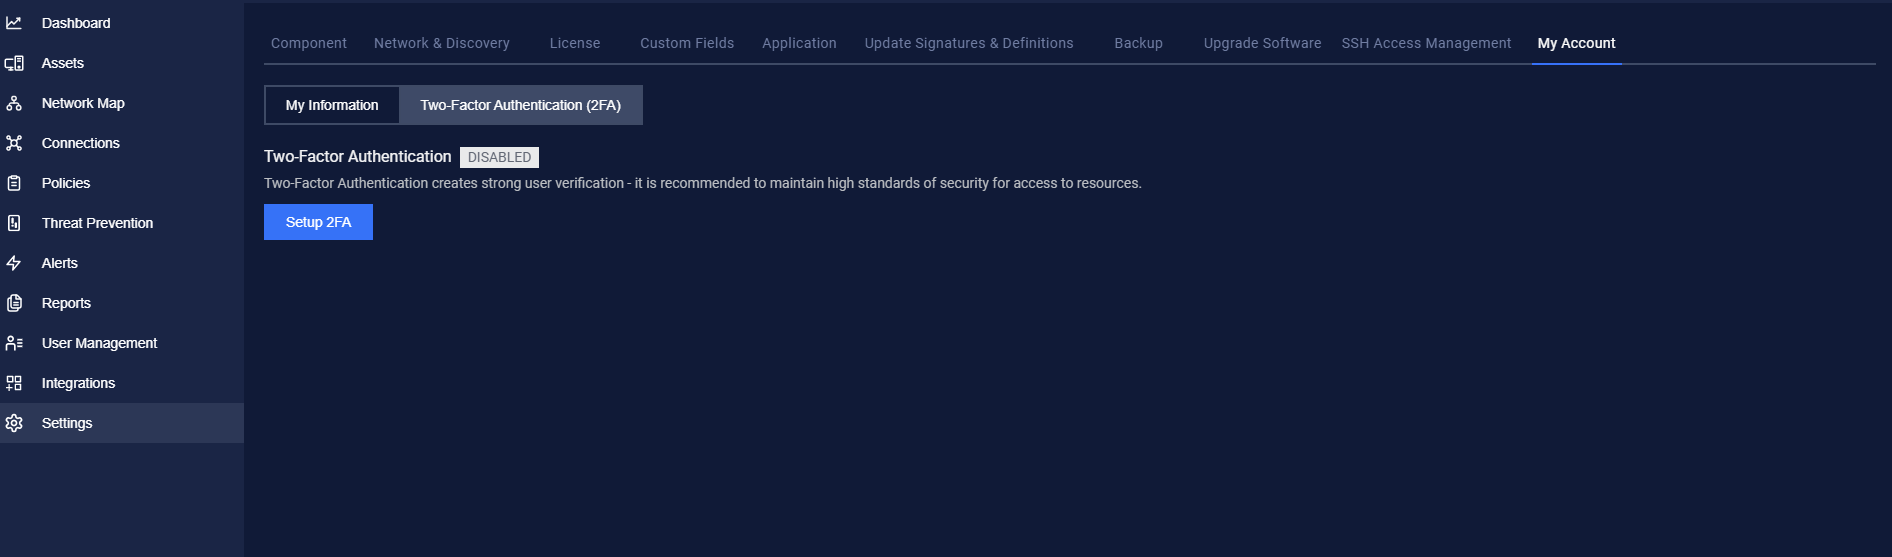Image resolution: width=1892 pixels, height=557 pixels.
Task: Click the Reports documents icon
Action: pyautogui.click(x=14, y=303)
